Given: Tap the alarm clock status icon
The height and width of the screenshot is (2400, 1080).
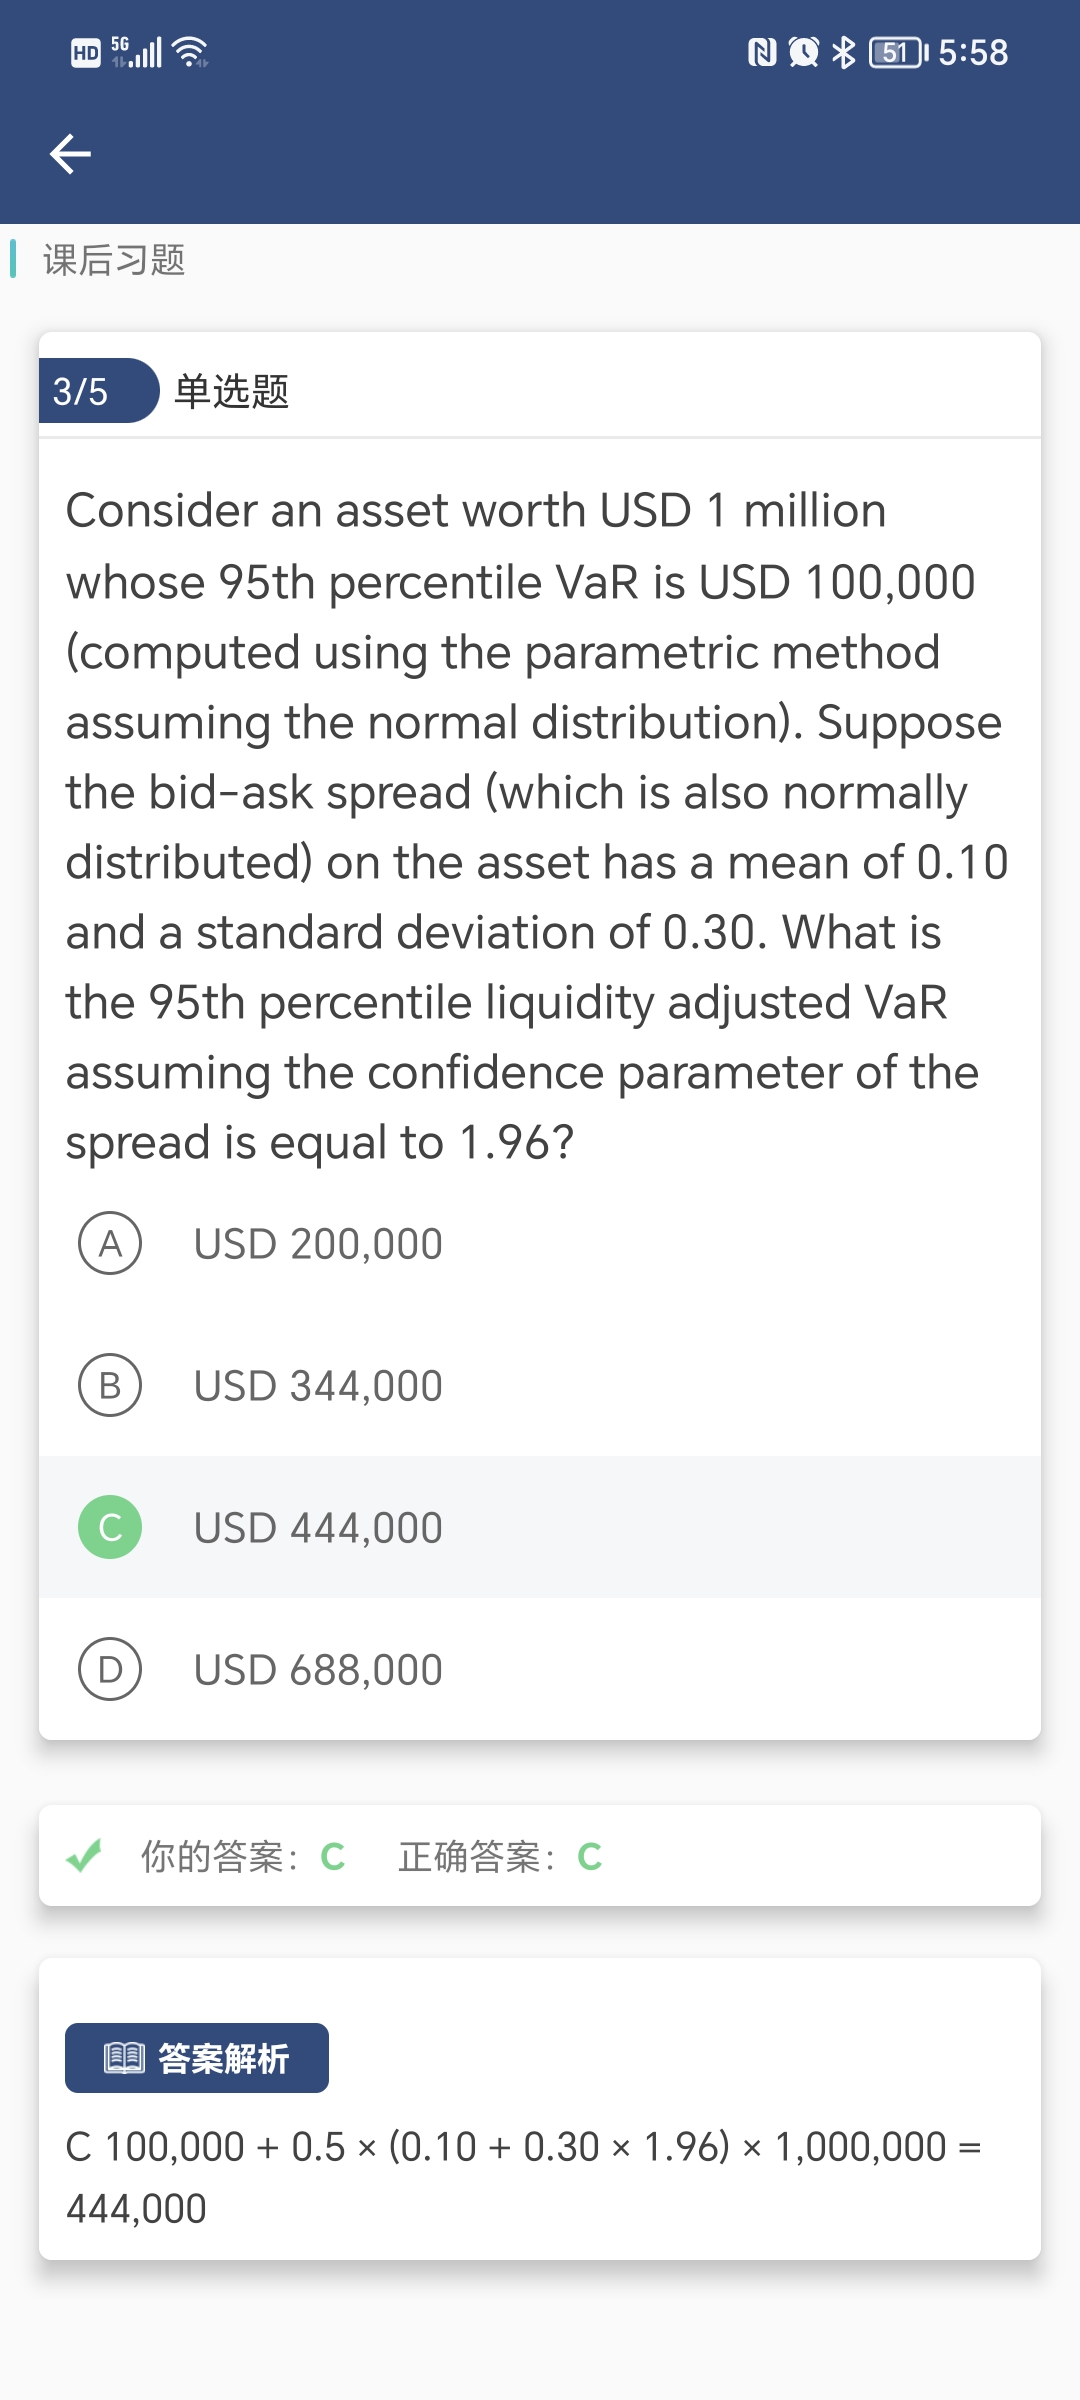Looking at the screenshot, I should click(x=803, y=52).
